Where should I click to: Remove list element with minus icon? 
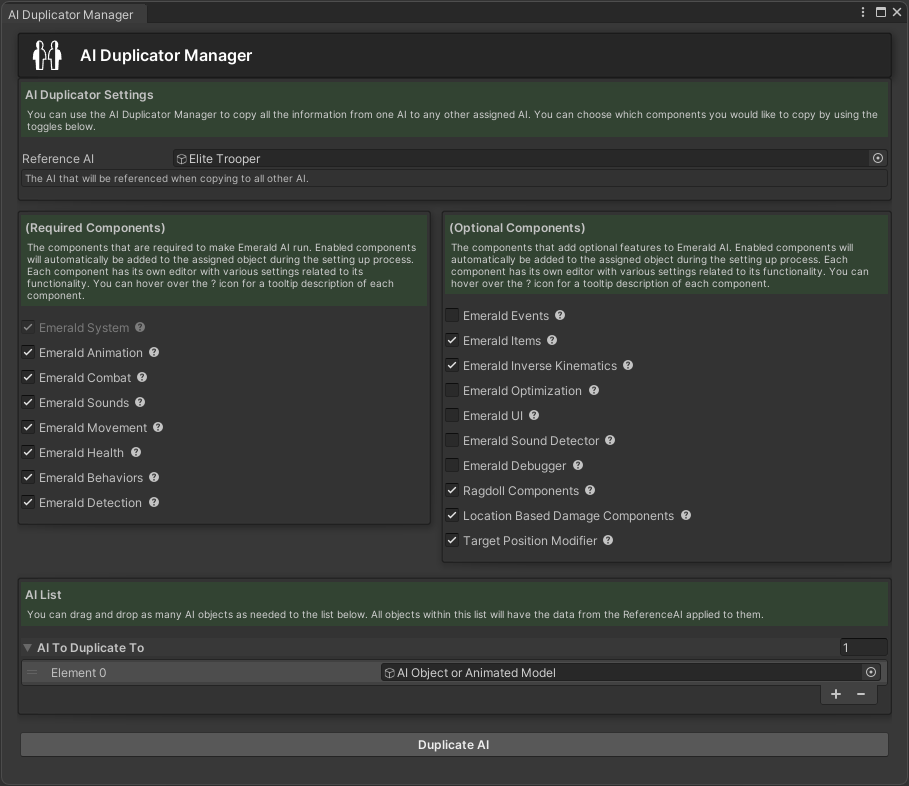click(x=861, y=694)
